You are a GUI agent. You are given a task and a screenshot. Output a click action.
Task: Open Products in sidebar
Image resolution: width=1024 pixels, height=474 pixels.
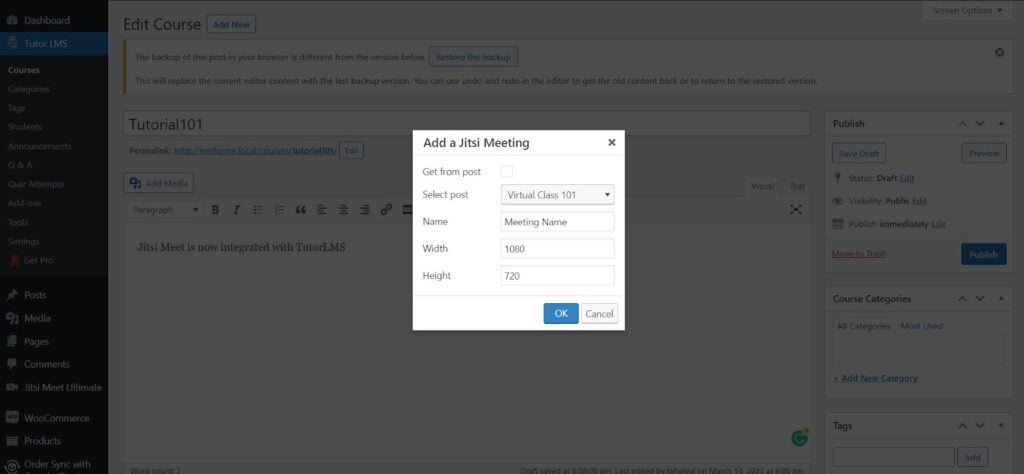coord(42,441)
